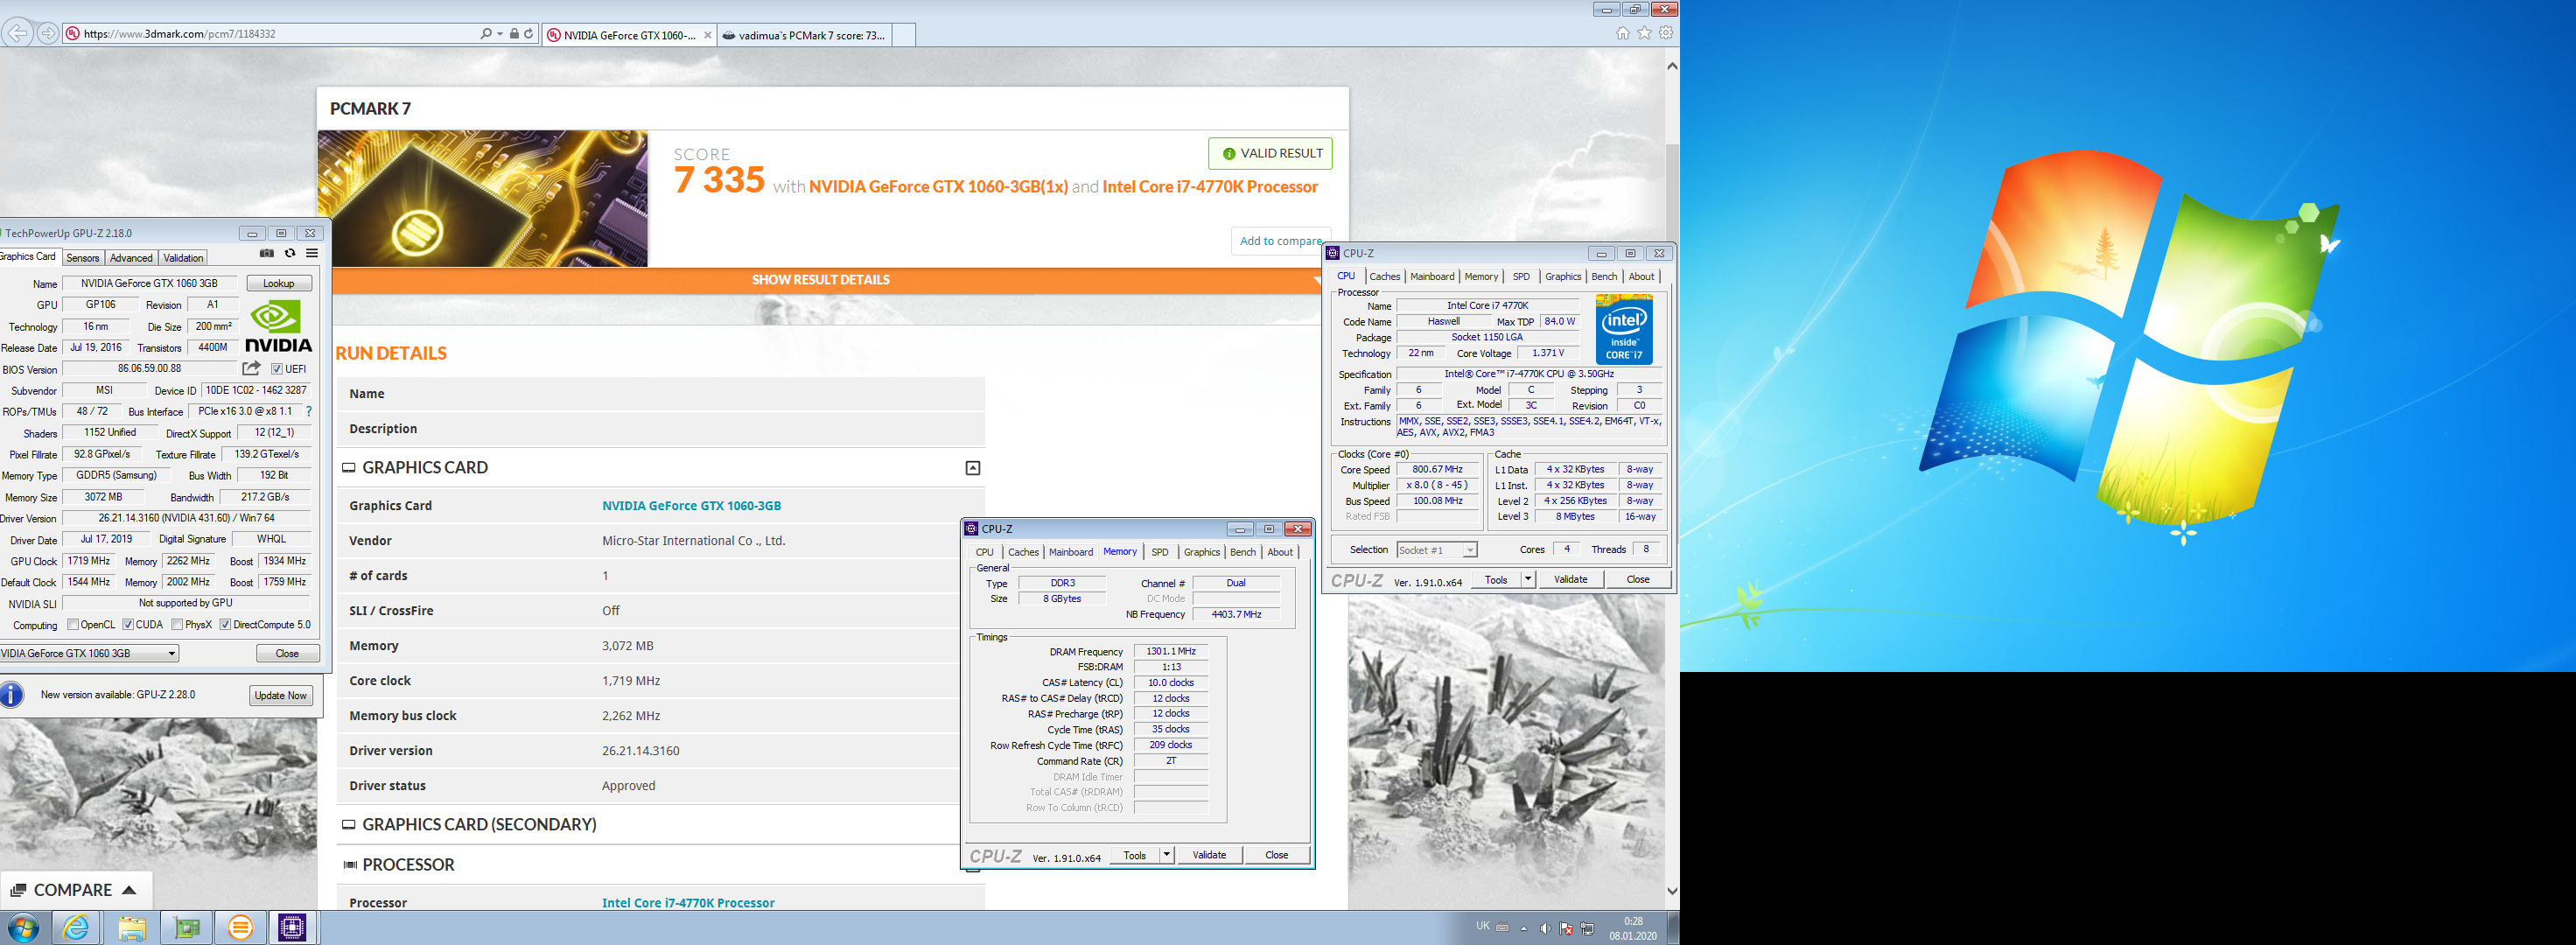Collapse the Graphics Card section

[x=972, y=468]
